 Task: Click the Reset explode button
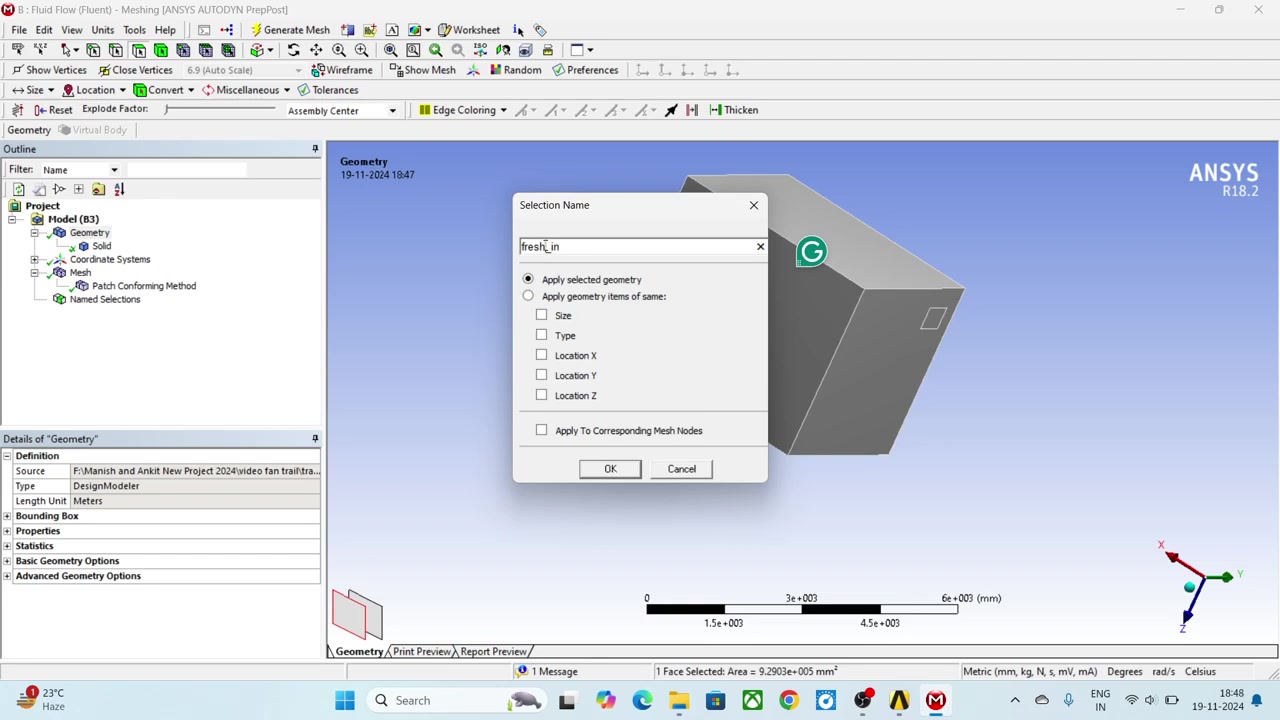point(53,110)
